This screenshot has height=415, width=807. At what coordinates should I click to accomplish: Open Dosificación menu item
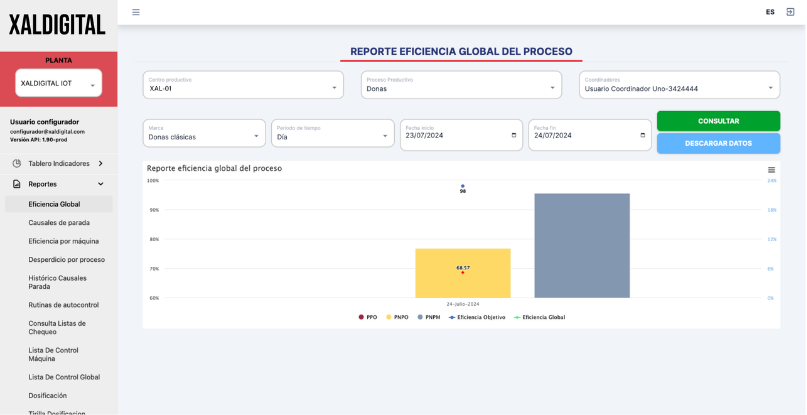coord(48,396)
